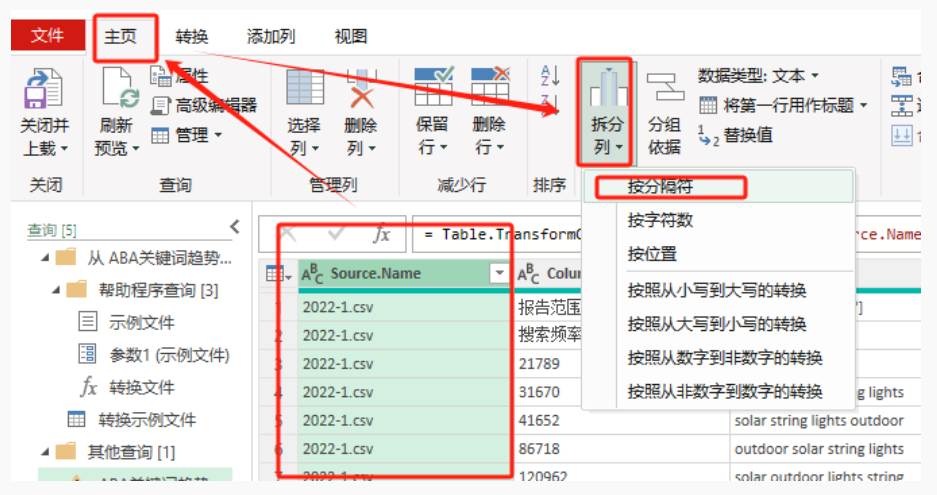Click the 拆分列 split column button
937x495 pixels.
point(606,112)
